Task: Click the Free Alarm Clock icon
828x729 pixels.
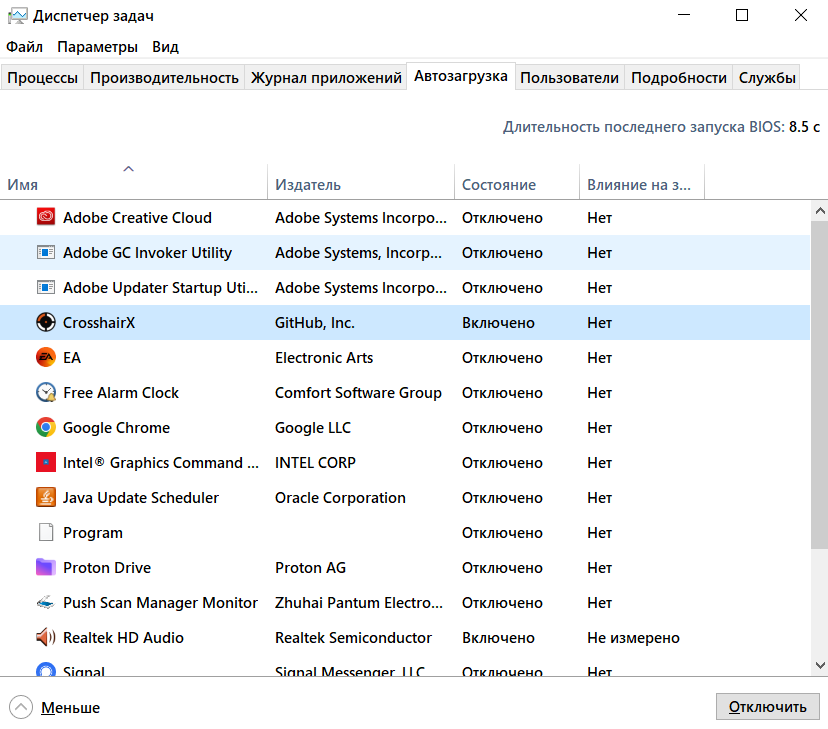Action: click(46, 392)
